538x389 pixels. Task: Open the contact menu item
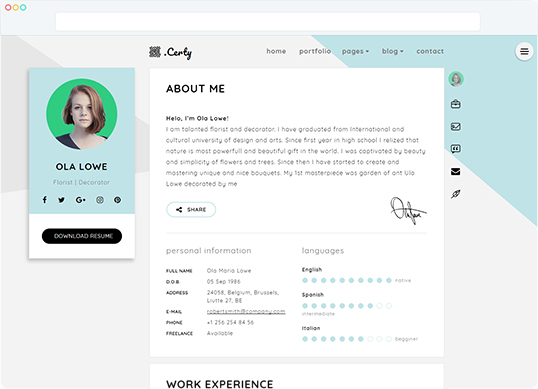tap(430, 51)
